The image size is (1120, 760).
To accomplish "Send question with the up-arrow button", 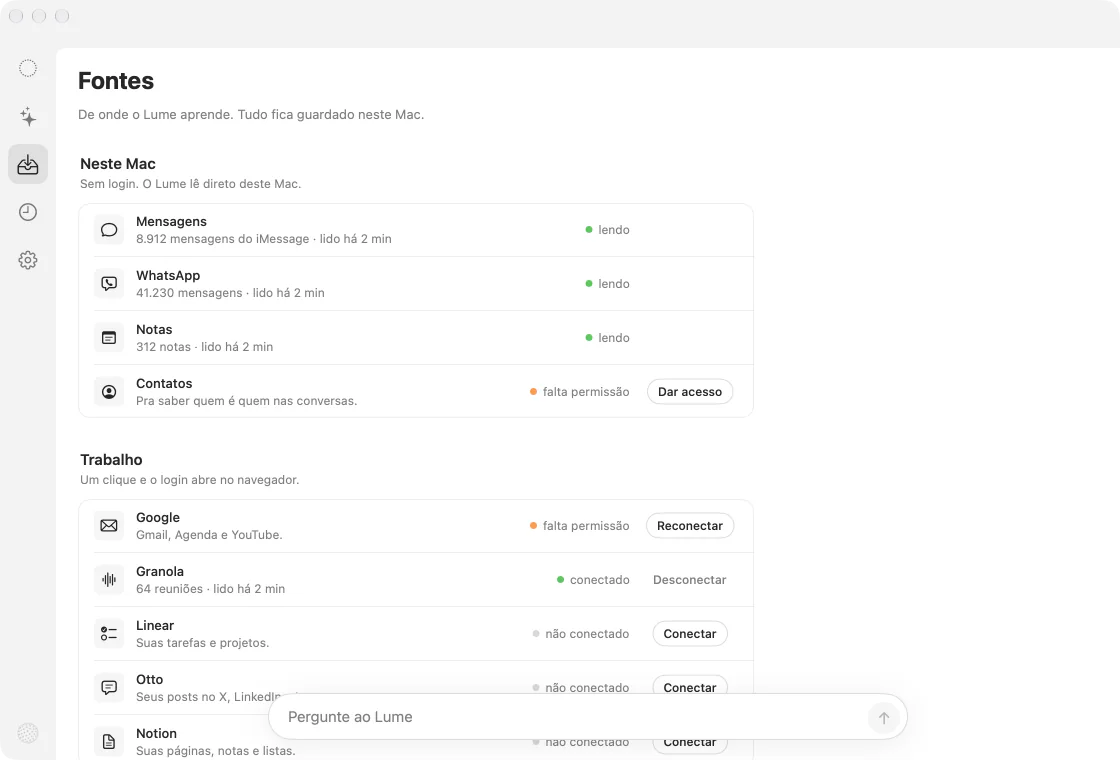I will point(884,718).
